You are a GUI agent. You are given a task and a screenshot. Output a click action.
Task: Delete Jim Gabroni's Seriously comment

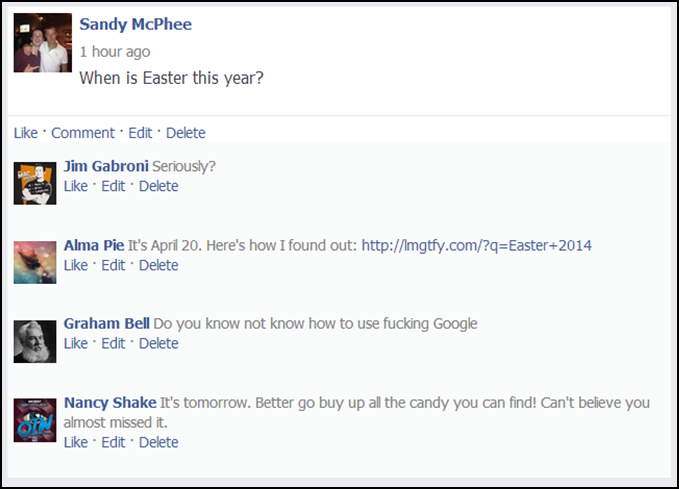pos(158,186)
